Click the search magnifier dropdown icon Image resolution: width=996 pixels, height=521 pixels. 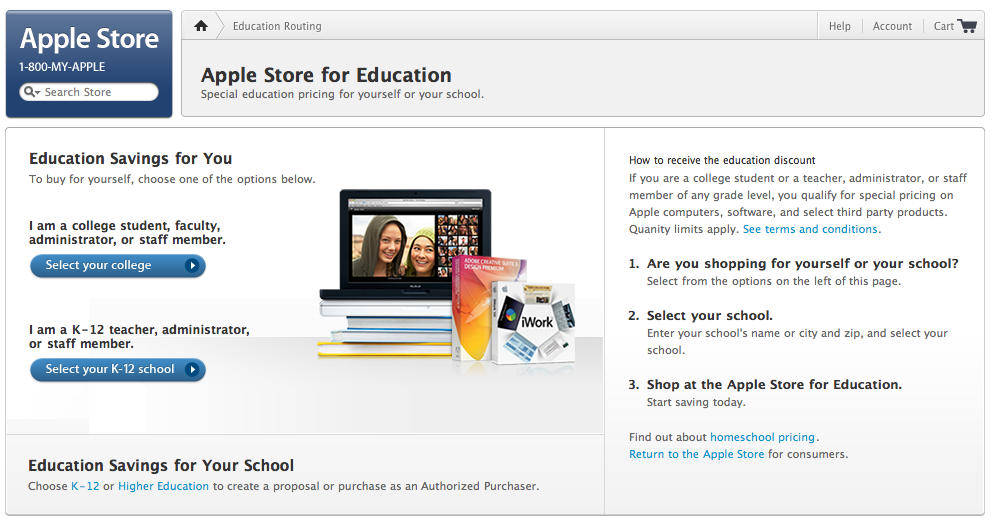tap(31, 92)
